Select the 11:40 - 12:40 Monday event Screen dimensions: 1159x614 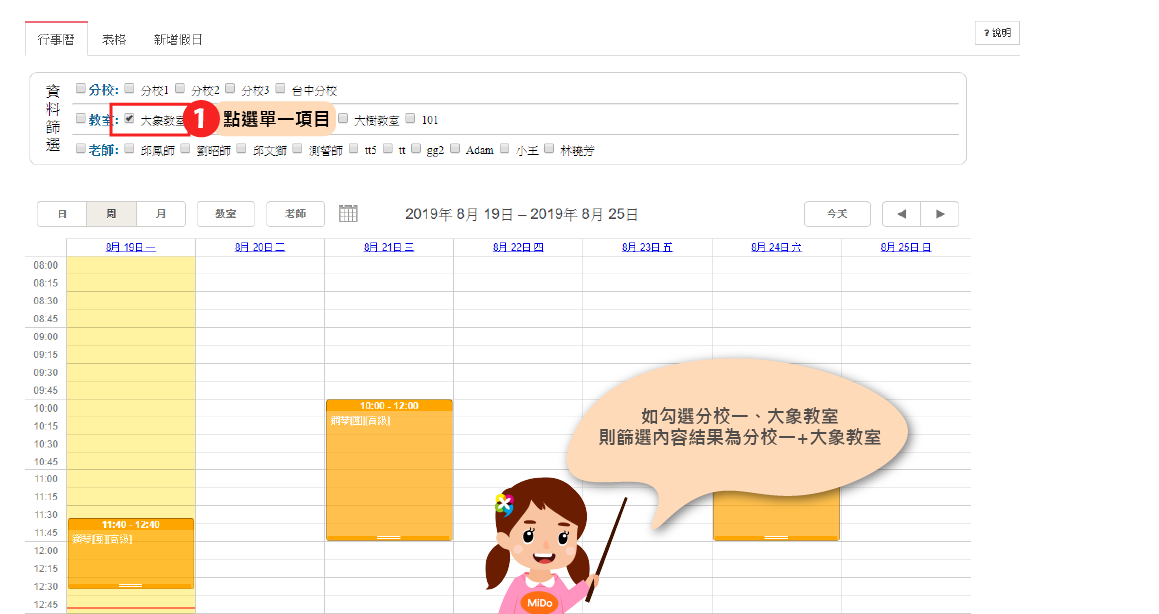(130, 552)
